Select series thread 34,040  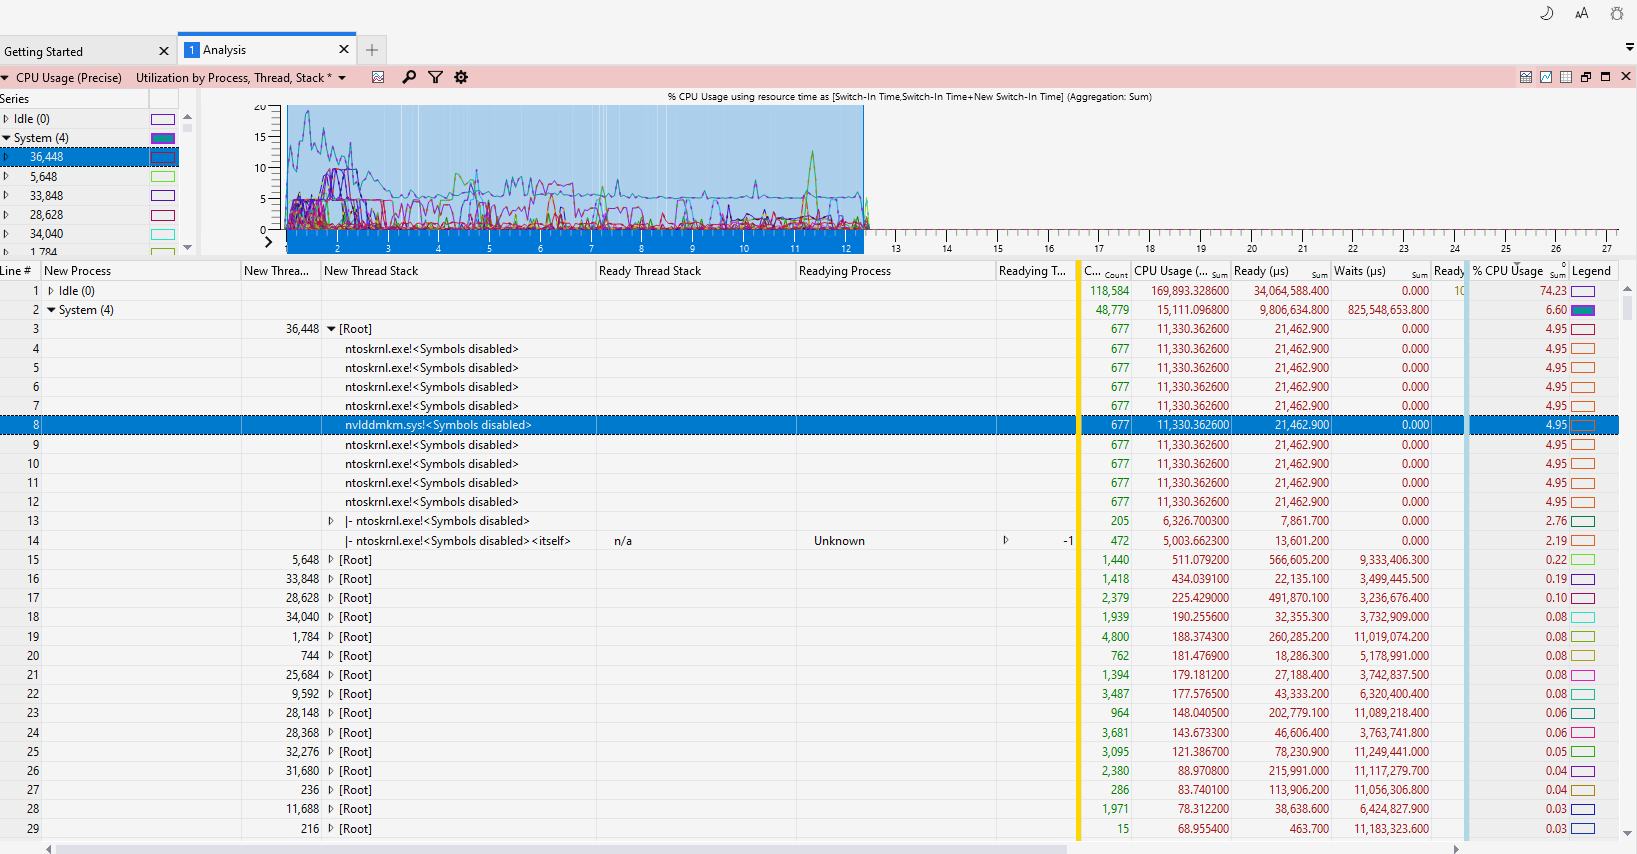[89, 234]
